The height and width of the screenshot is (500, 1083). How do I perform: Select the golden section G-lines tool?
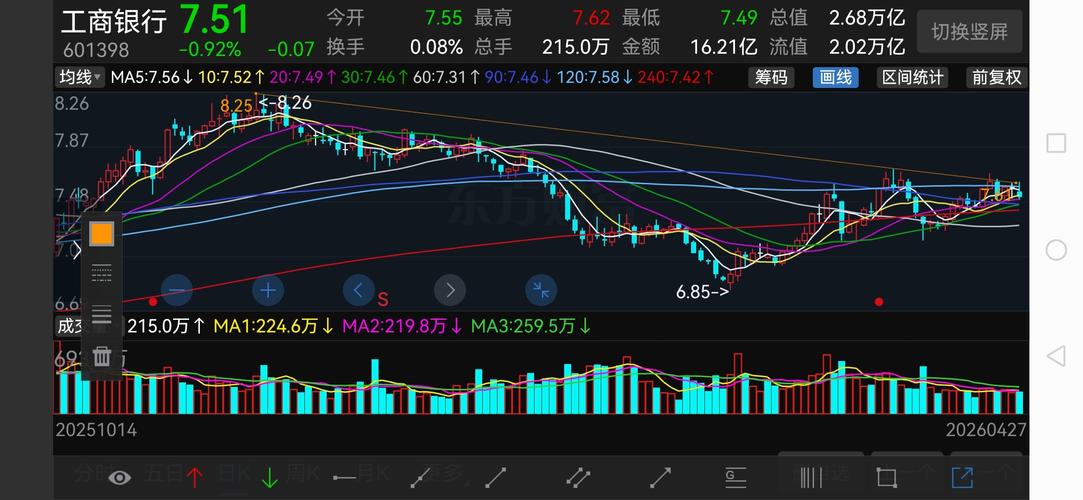pos(736,477)
